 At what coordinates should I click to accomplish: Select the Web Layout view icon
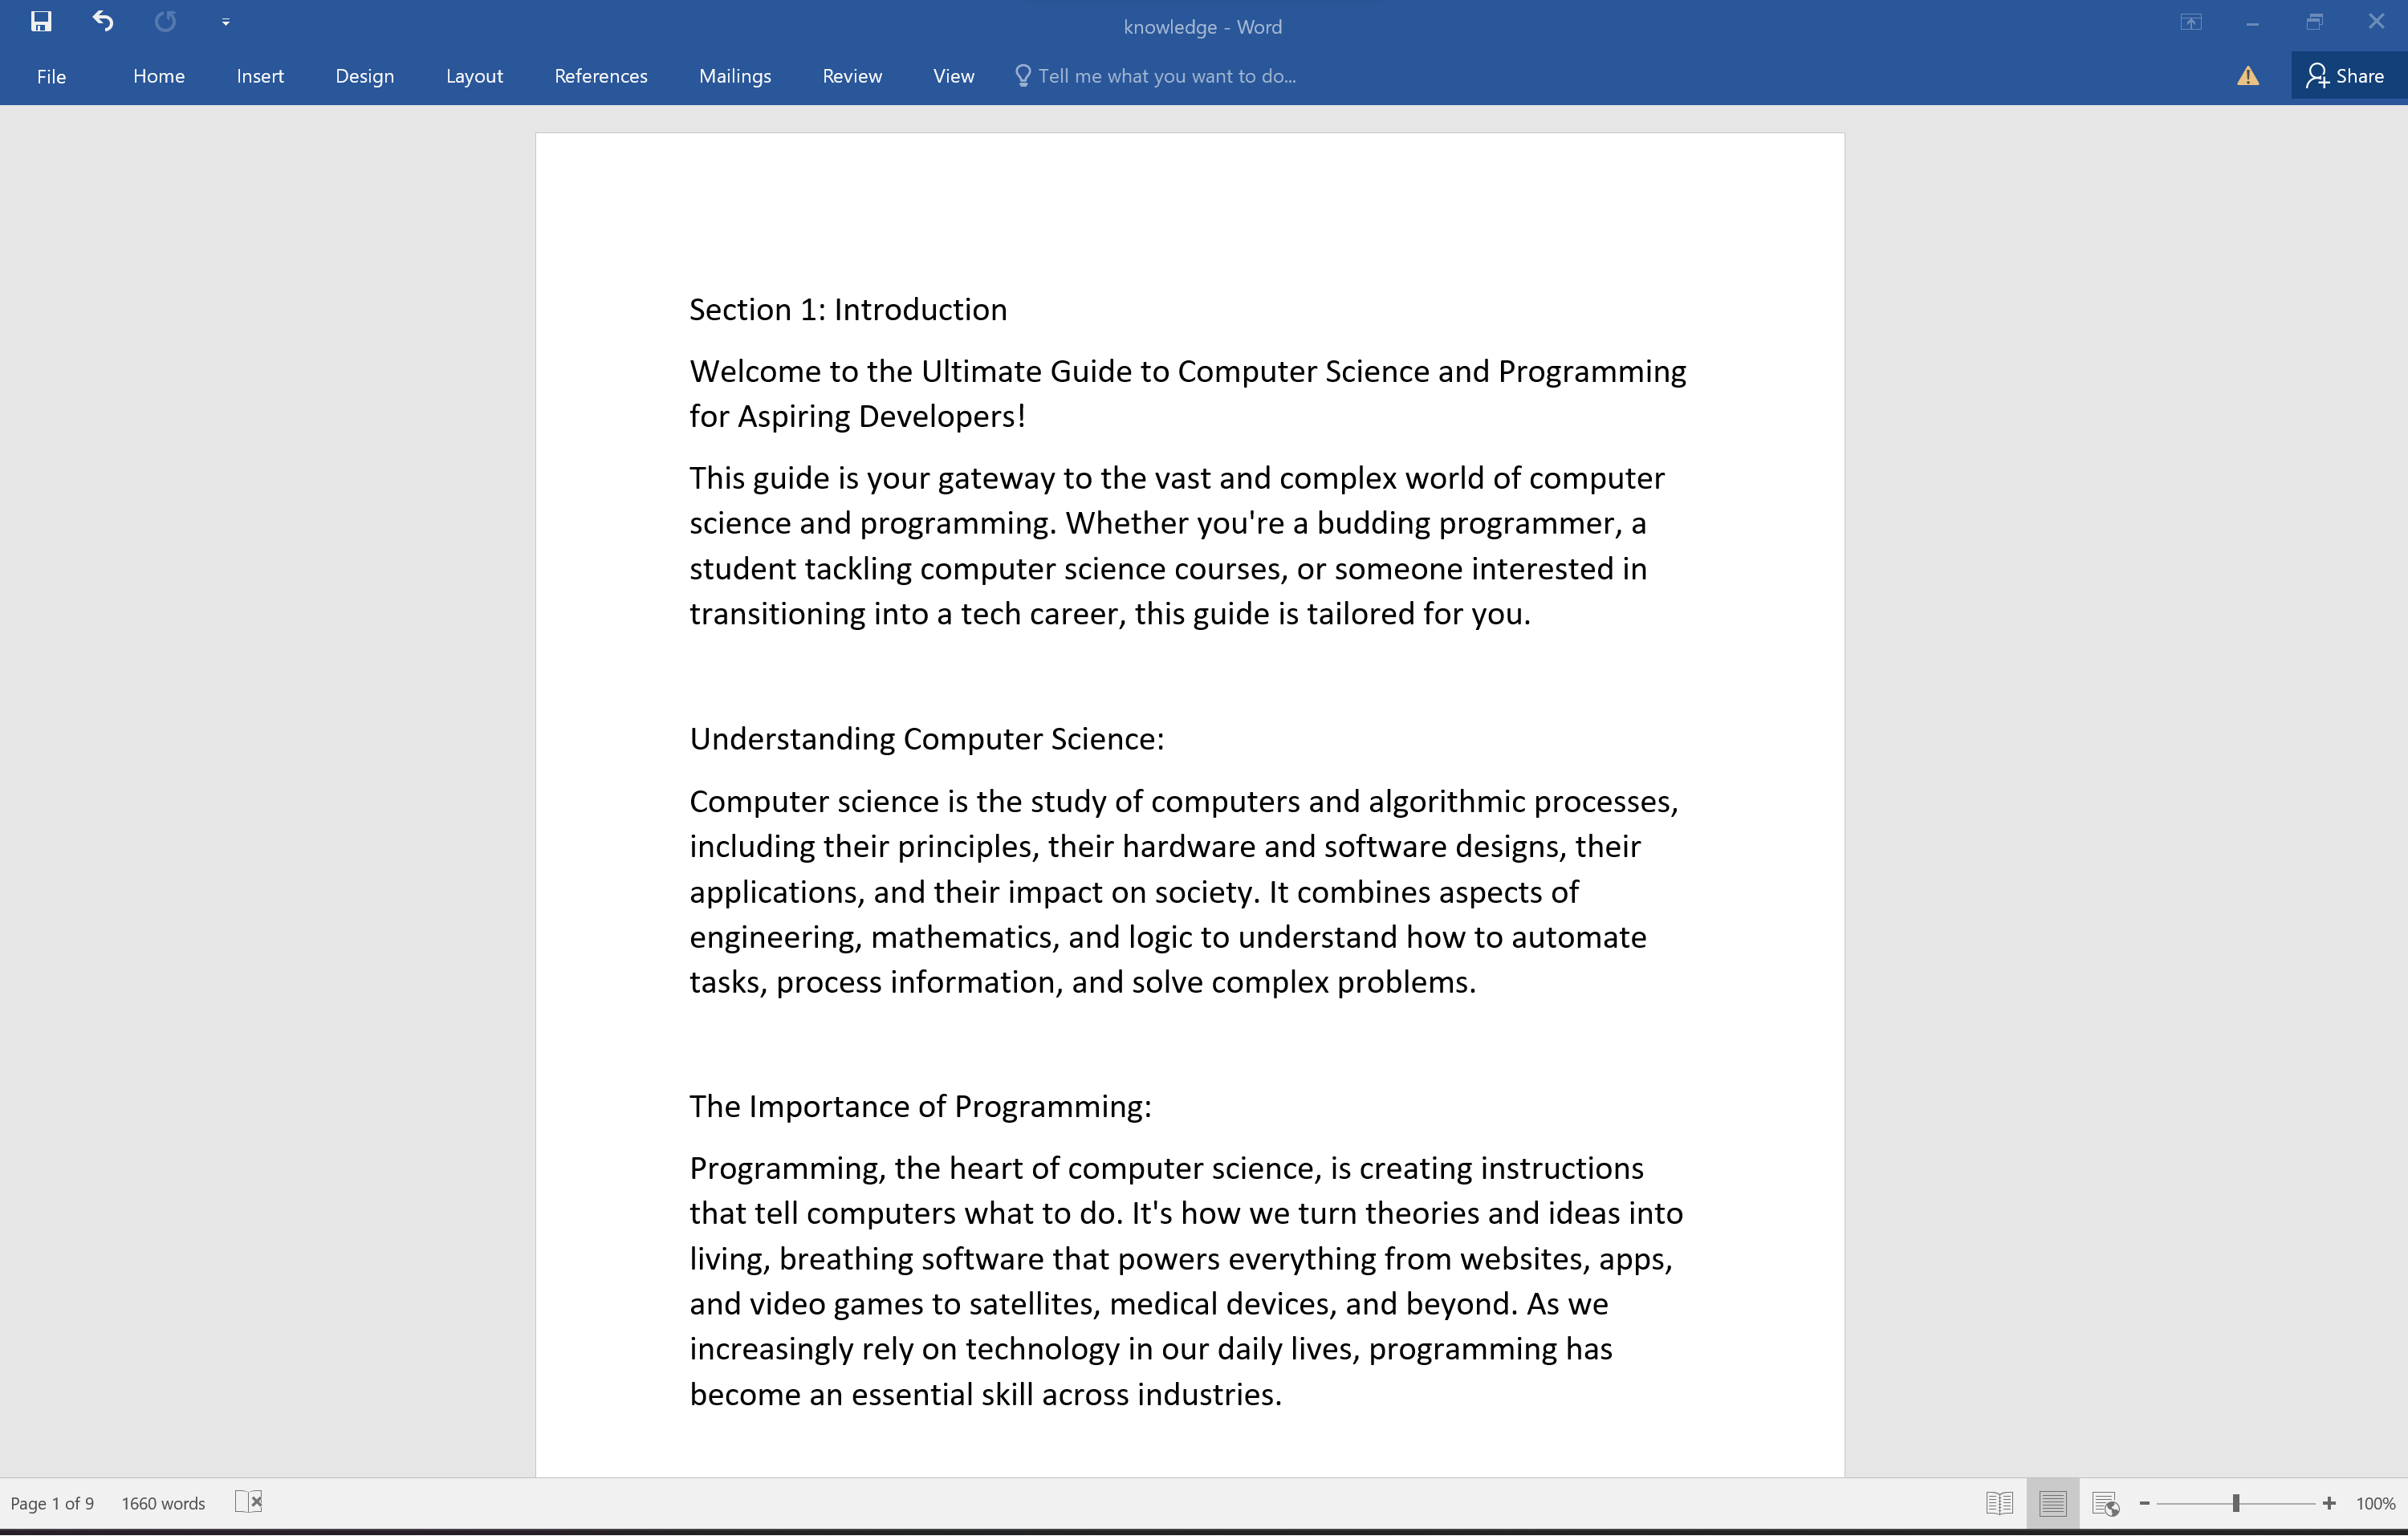pyautogui.click(x=2105, y=1503)
